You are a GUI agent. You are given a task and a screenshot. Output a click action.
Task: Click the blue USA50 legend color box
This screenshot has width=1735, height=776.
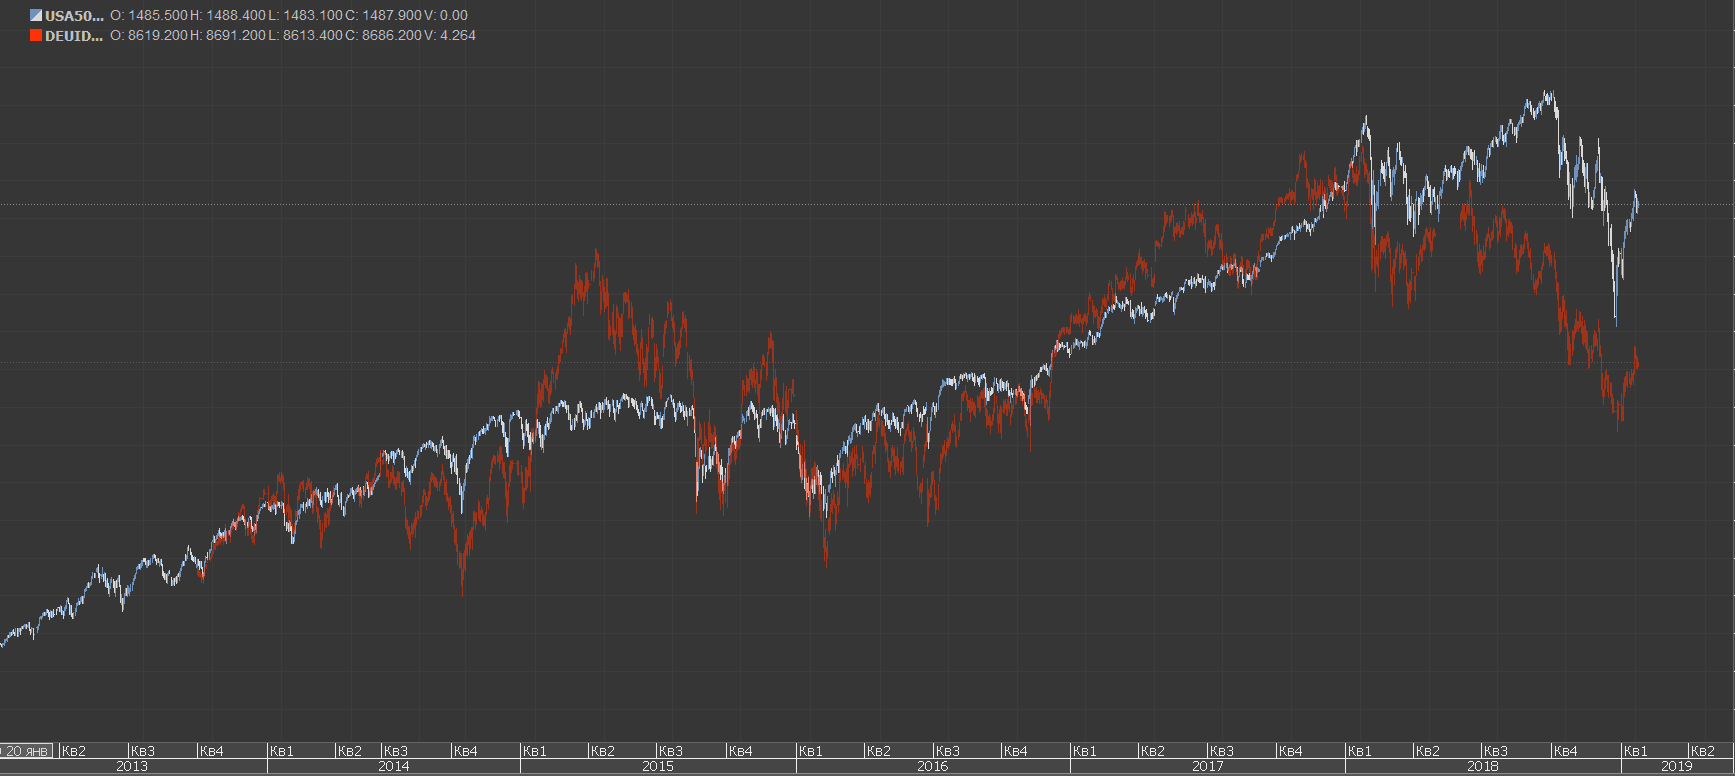36,16
